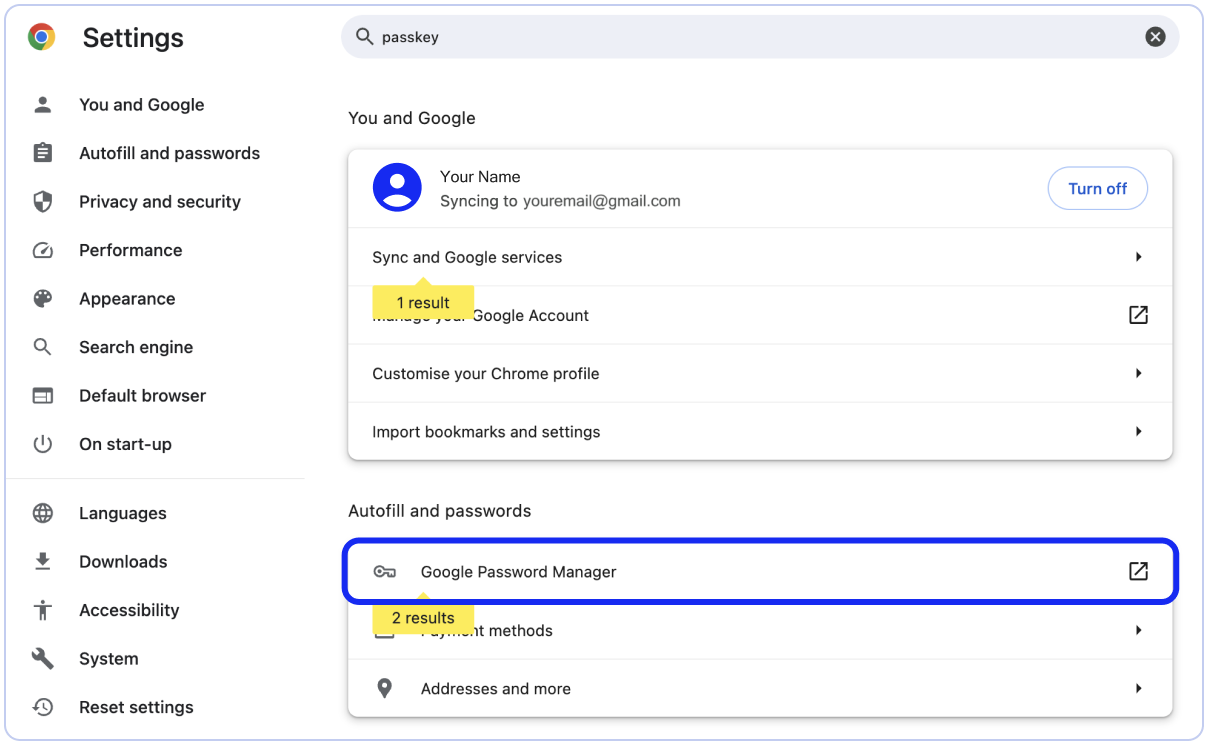Expand Addresses and more arrow

[1138, 688]
